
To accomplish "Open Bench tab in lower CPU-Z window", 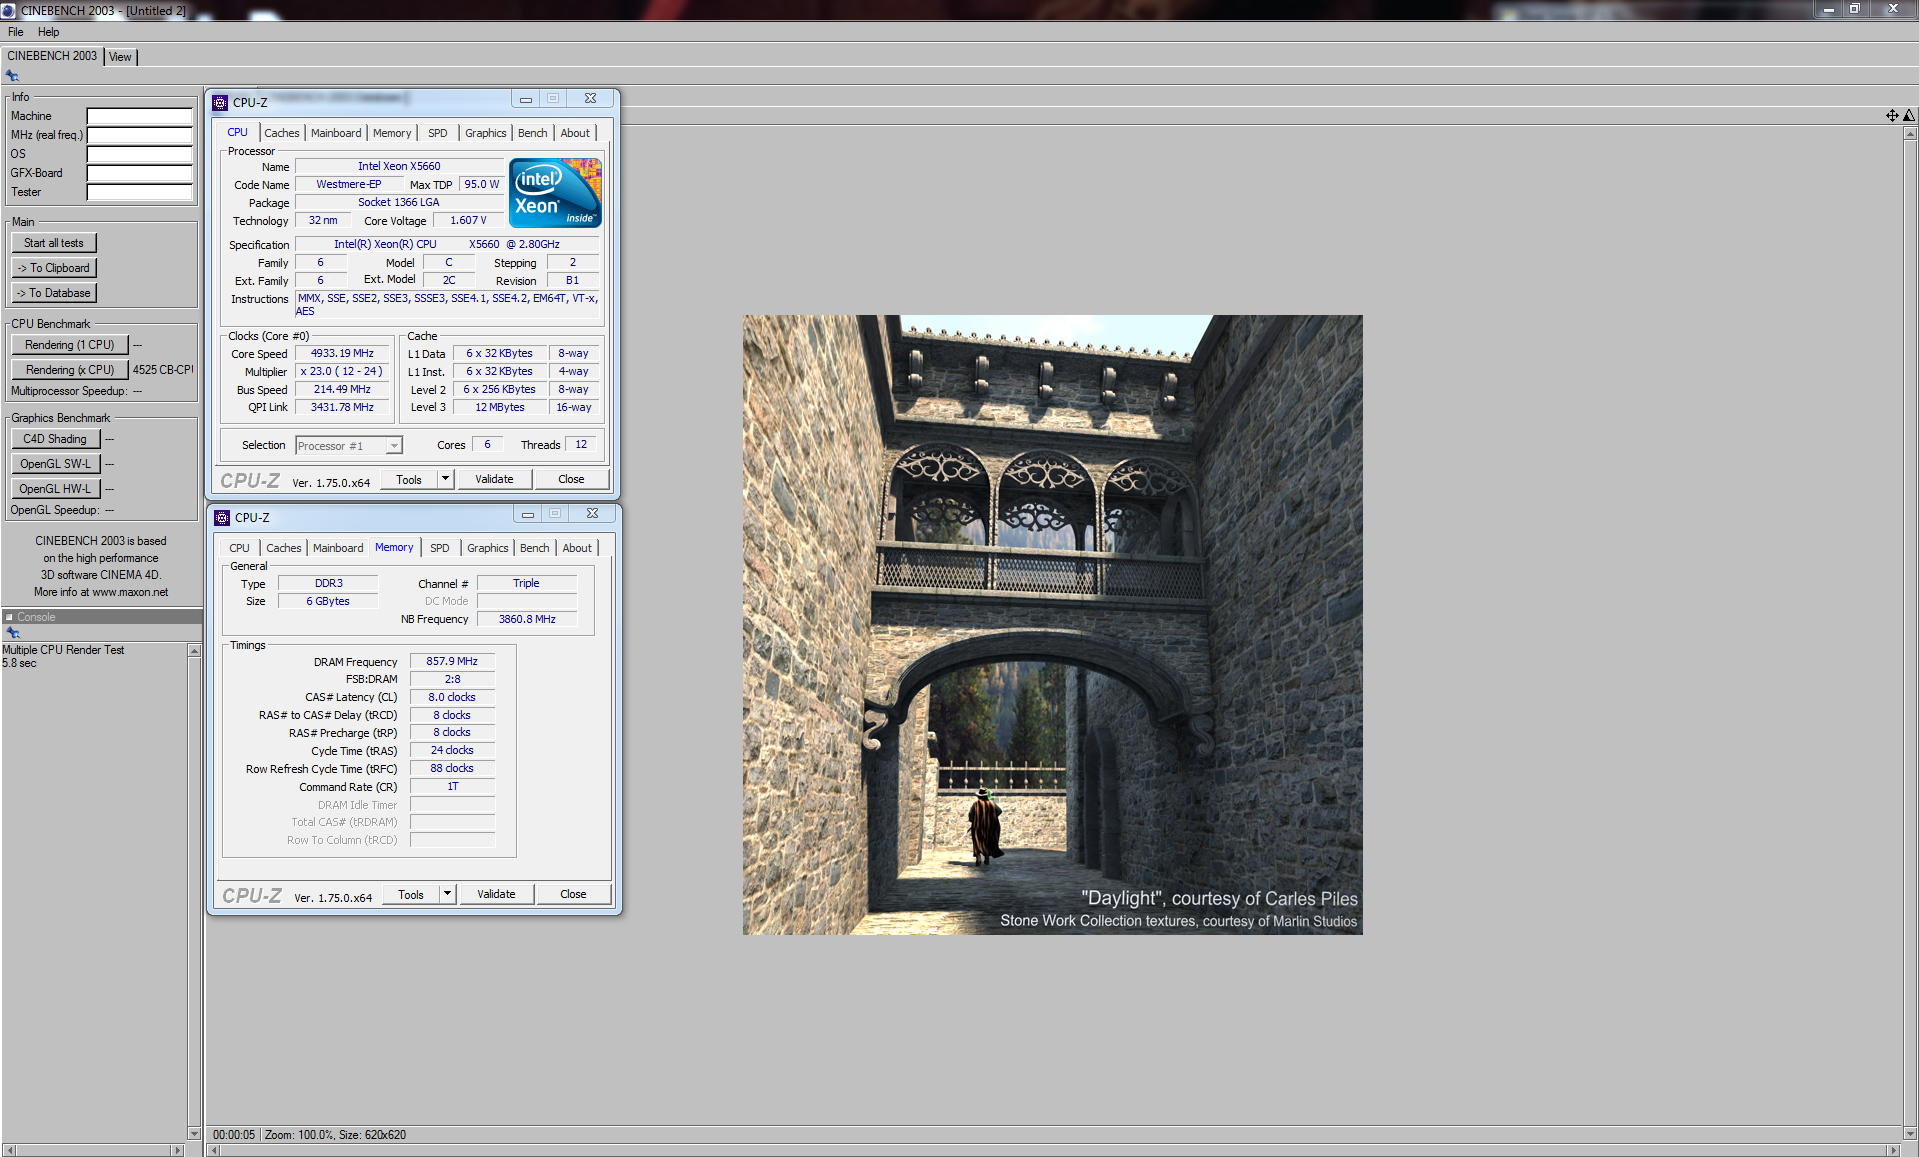I will pos(535,548).
